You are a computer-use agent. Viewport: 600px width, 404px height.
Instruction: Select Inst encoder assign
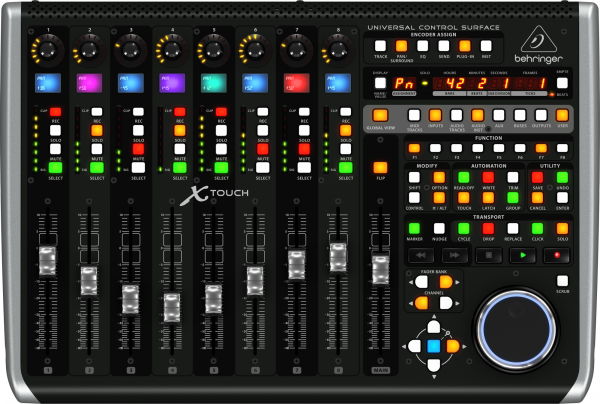pos(486,46)
